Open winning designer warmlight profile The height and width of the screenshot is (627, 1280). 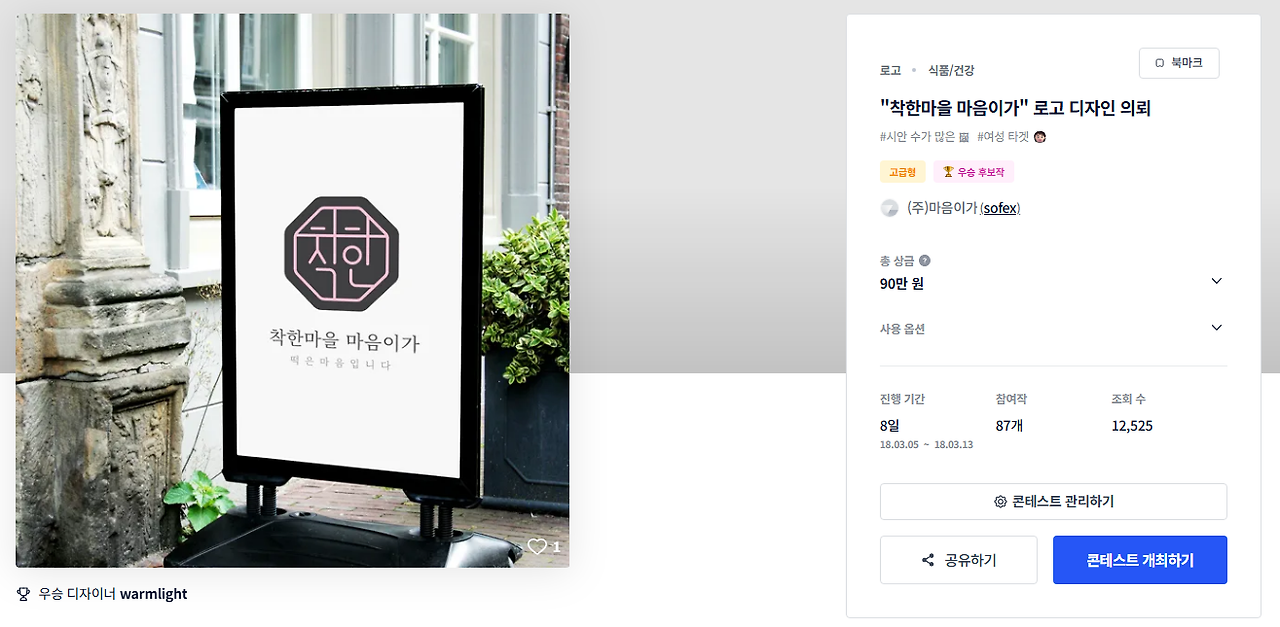(x=153, y=594)
